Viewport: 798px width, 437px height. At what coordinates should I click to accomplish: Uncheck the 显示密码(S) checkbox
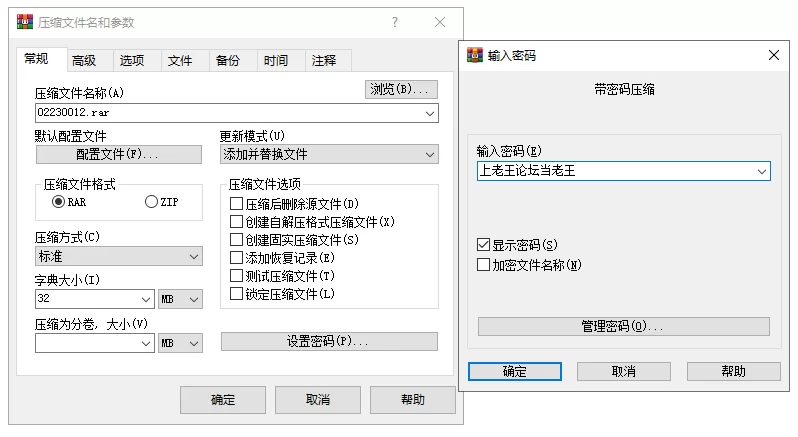pyautogui.click(x=483, y=245)
